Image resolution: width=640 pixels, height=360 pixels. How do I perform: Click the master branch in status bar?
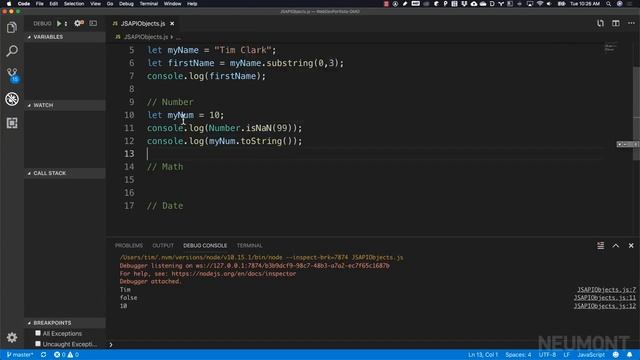[20, 355]
